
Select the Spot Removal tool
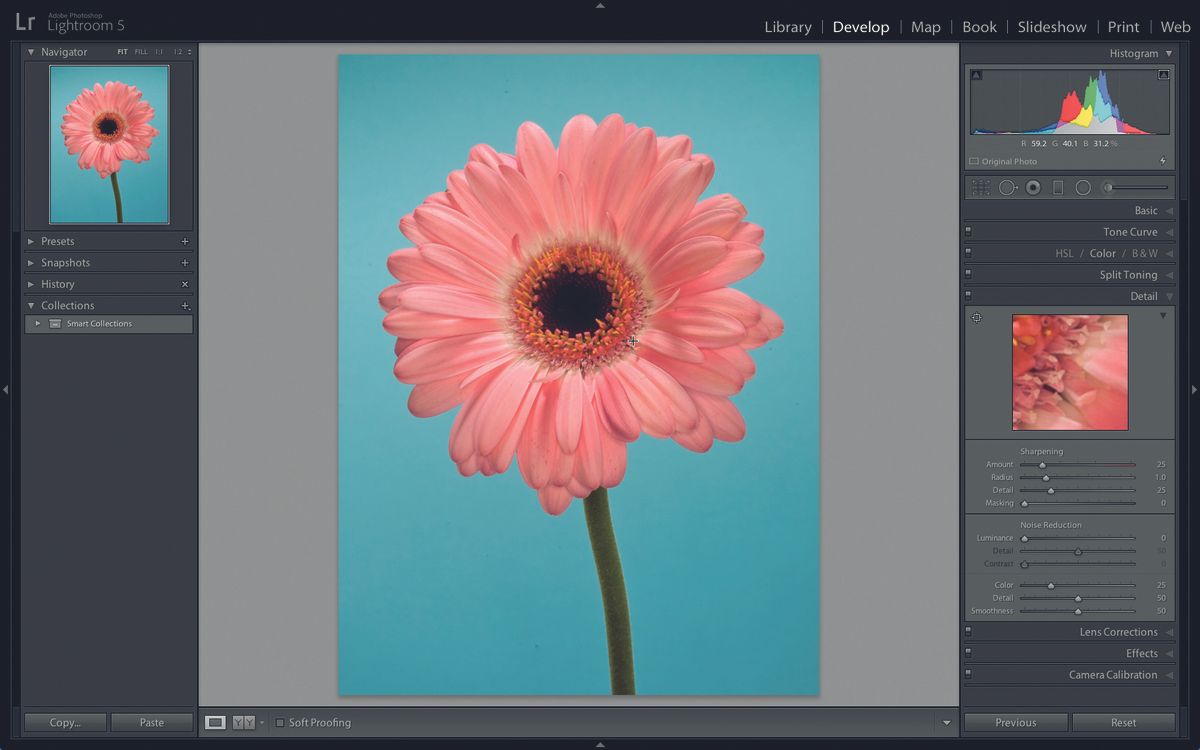point(1007,187)
